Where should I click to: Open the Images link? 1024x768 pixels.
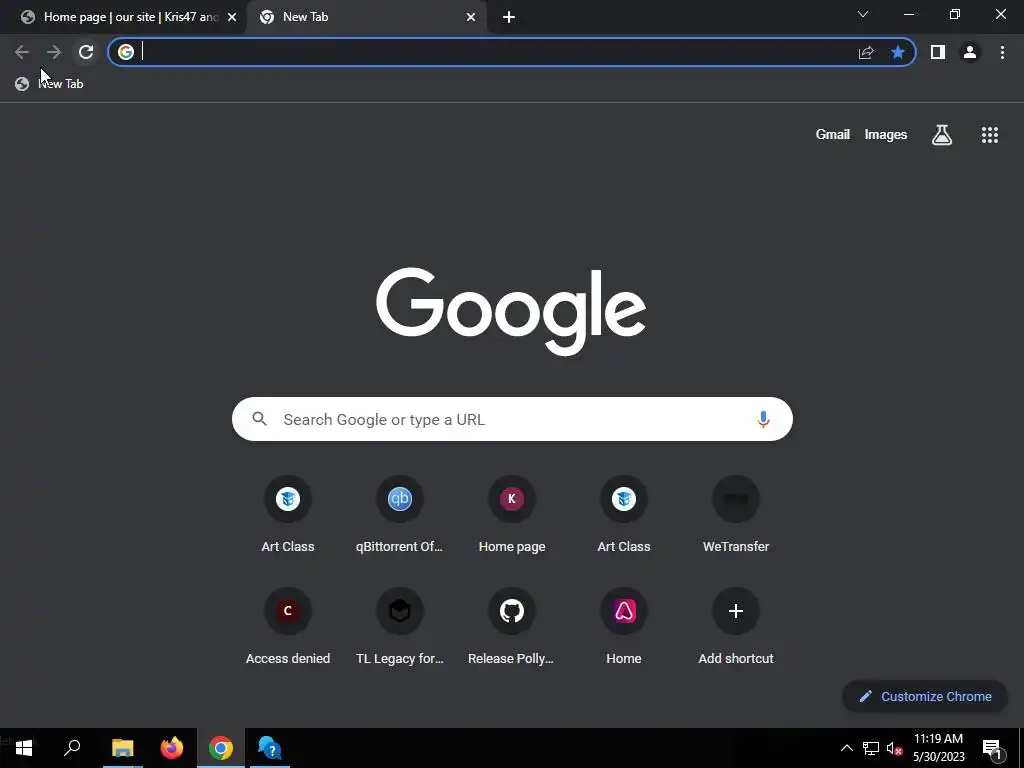coord(886,135)
